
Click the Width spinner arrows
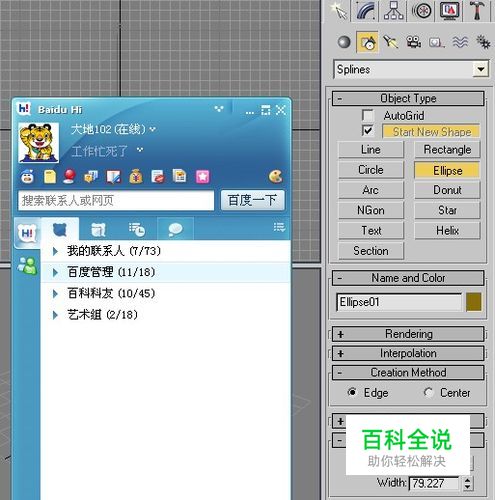[x=467, y=483]
